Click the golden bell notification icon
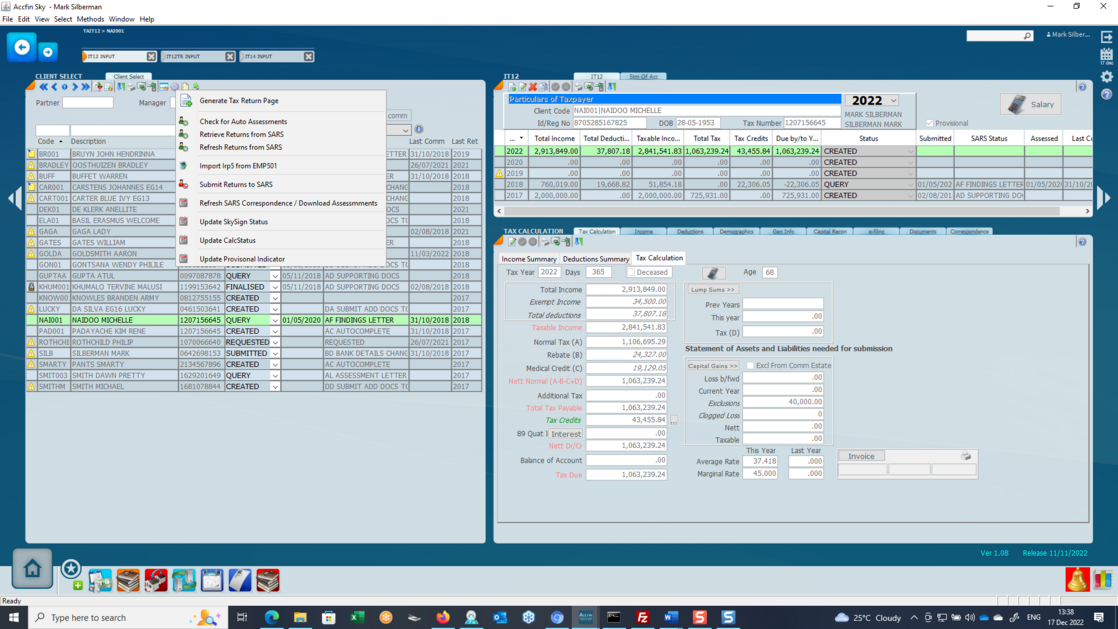Screen dimensions: 1118x629 click(1077, 579)
